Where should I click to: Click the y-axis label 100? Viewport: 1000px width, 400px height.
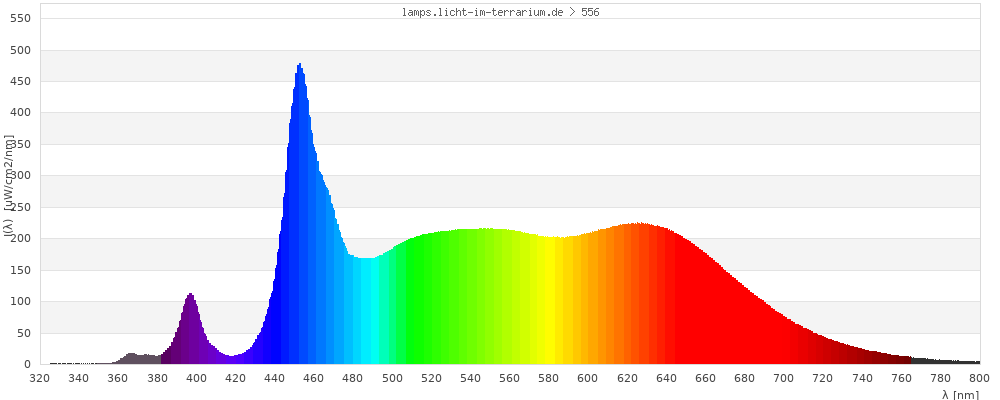[21, 302]
